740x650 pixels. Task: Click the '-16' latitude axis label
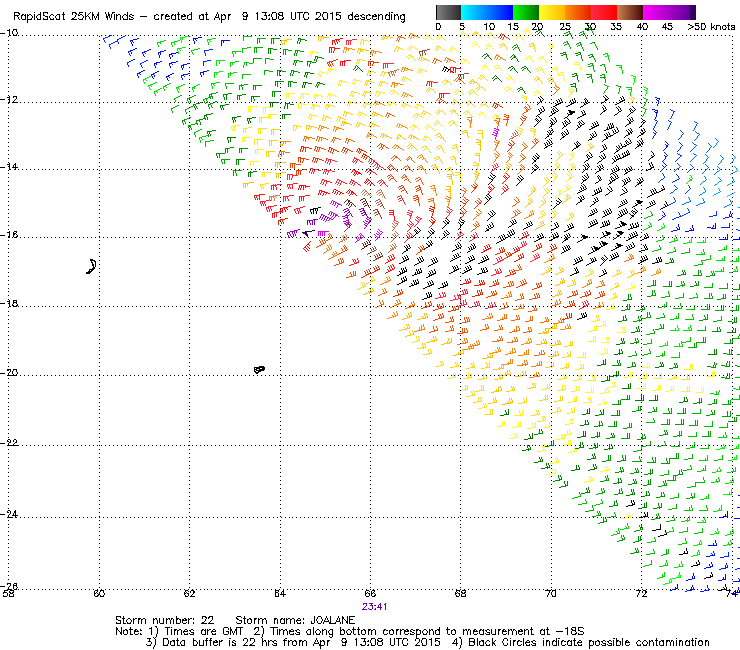(x=9, y=235)
